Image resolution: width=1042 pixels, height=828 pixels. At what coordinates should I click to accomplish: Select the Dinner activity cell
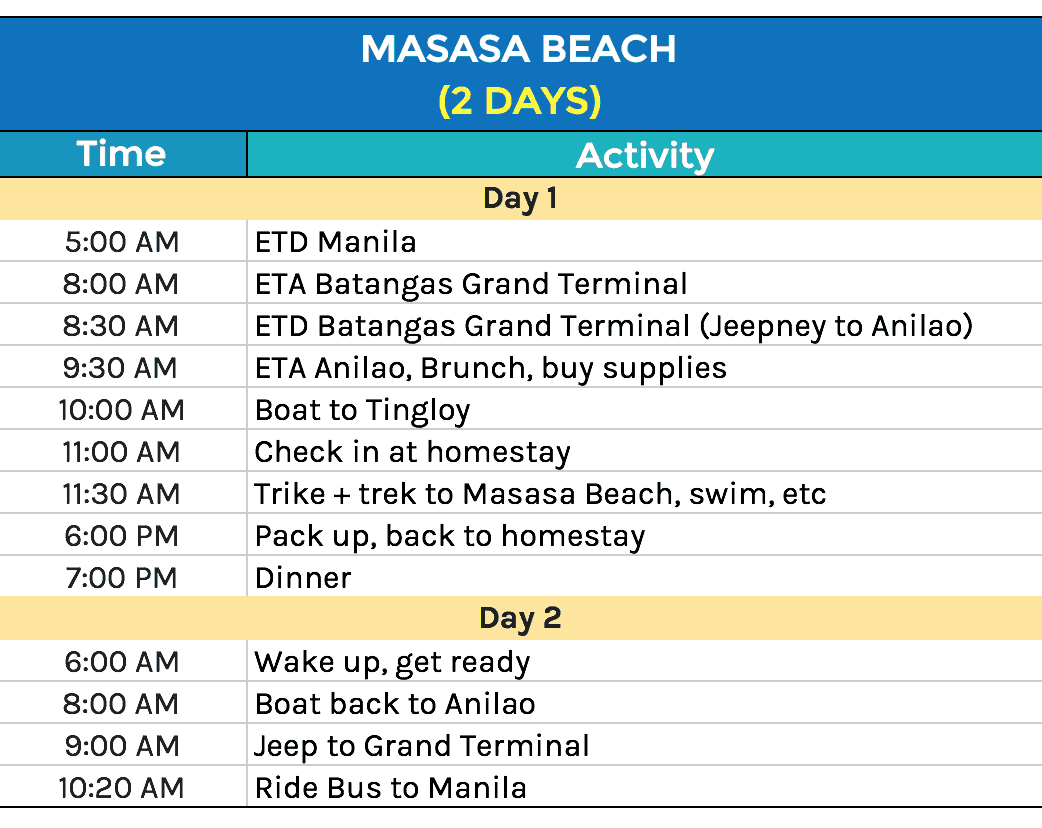click(303, 578)
